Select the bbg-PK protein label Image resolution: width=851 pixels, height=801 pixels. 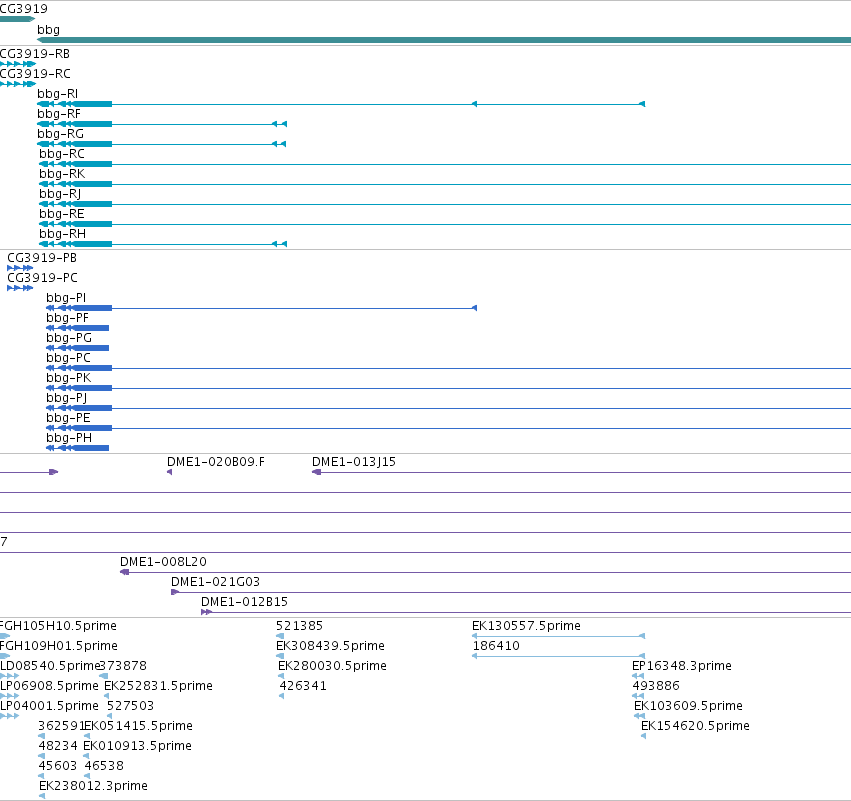tap(68, 378)
